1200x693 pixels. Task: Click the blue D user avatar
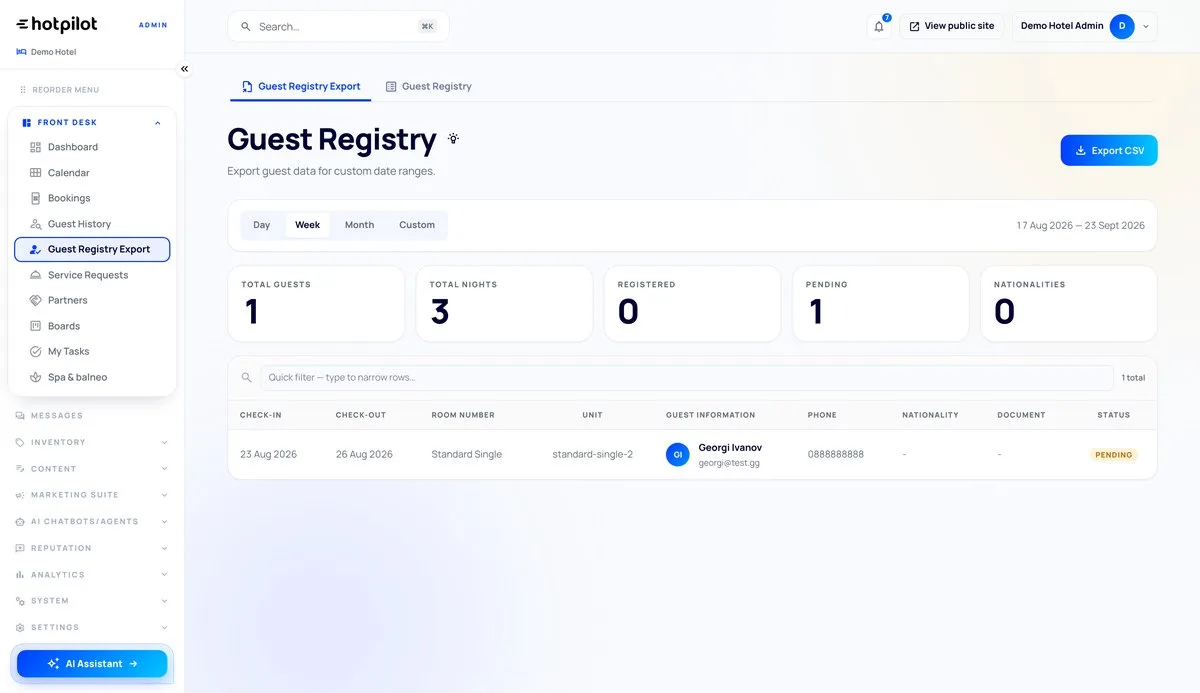(1122, 26)
